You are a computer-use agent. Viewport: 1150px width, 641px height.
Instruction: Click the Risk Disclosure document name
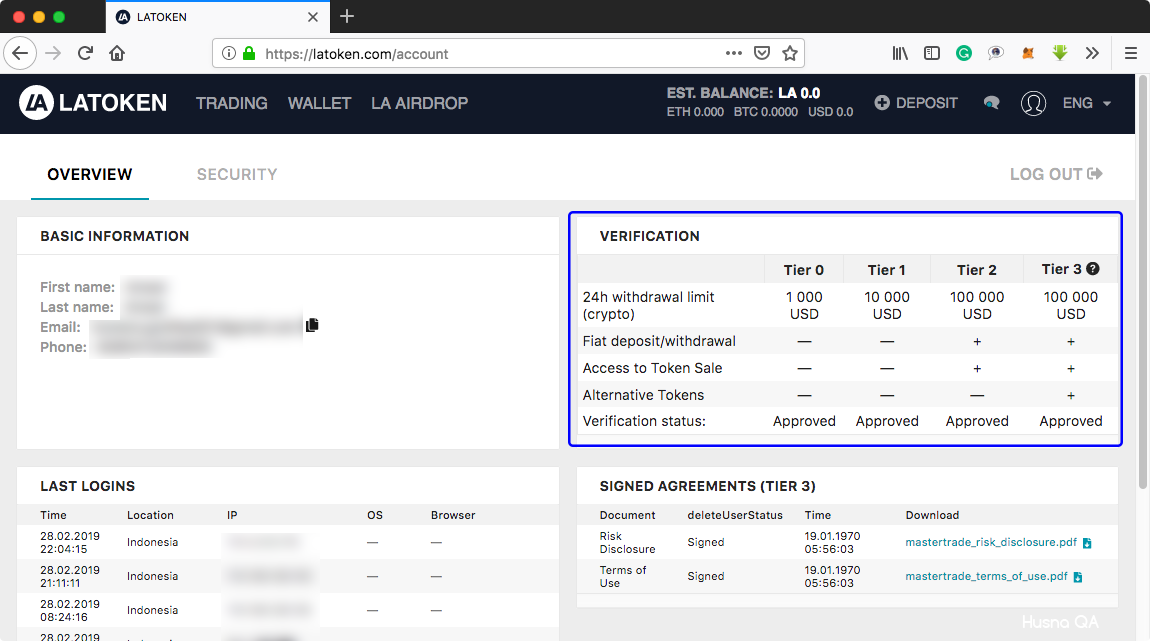tap(628, 543)
